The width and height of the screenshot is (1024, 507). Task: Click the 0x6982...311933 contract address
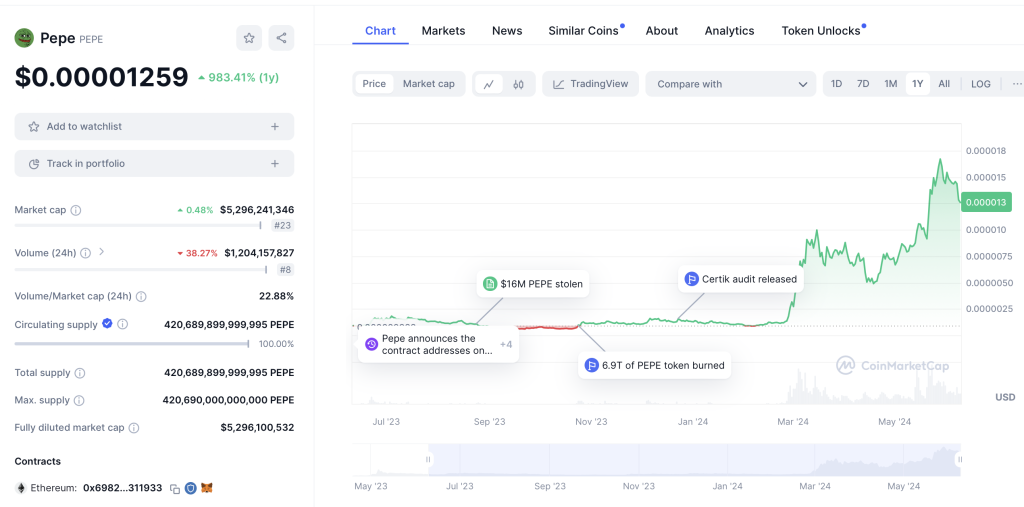(123, 488)
